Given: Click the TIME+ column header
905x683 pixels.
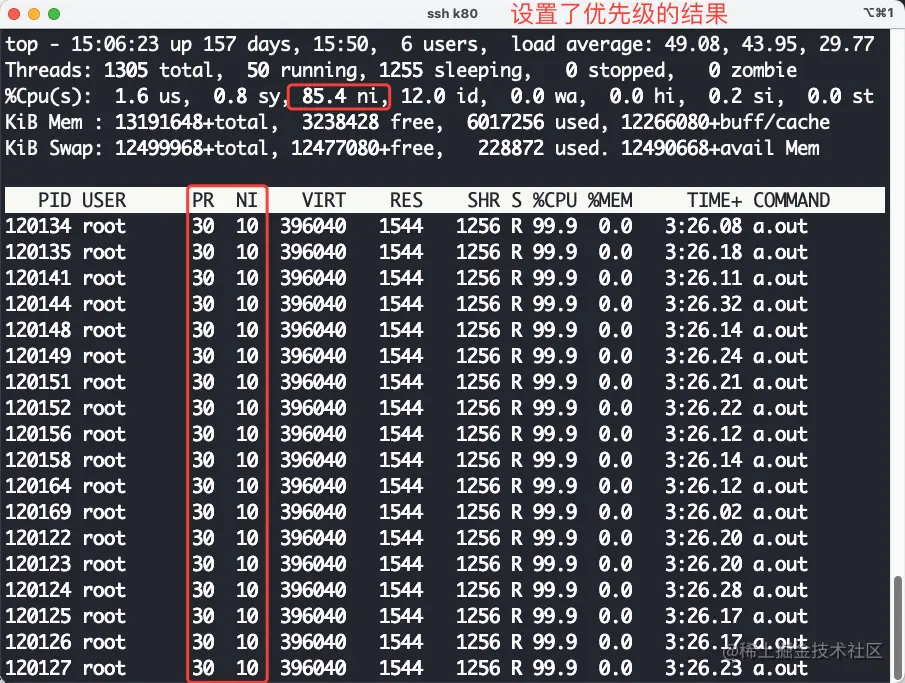Looking at the screenshot, I should (x=715, y=200).
